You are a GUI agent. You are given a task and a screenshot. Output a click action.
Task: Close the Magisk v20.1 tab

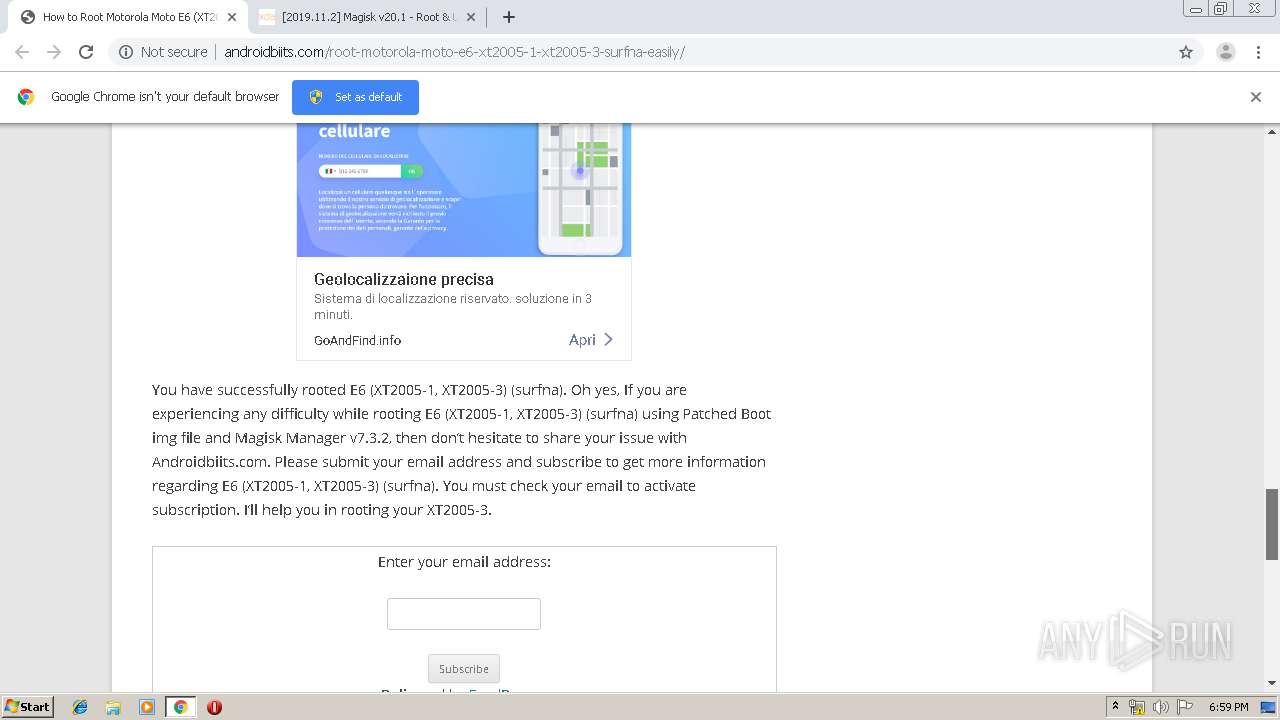tap(471, 17)
